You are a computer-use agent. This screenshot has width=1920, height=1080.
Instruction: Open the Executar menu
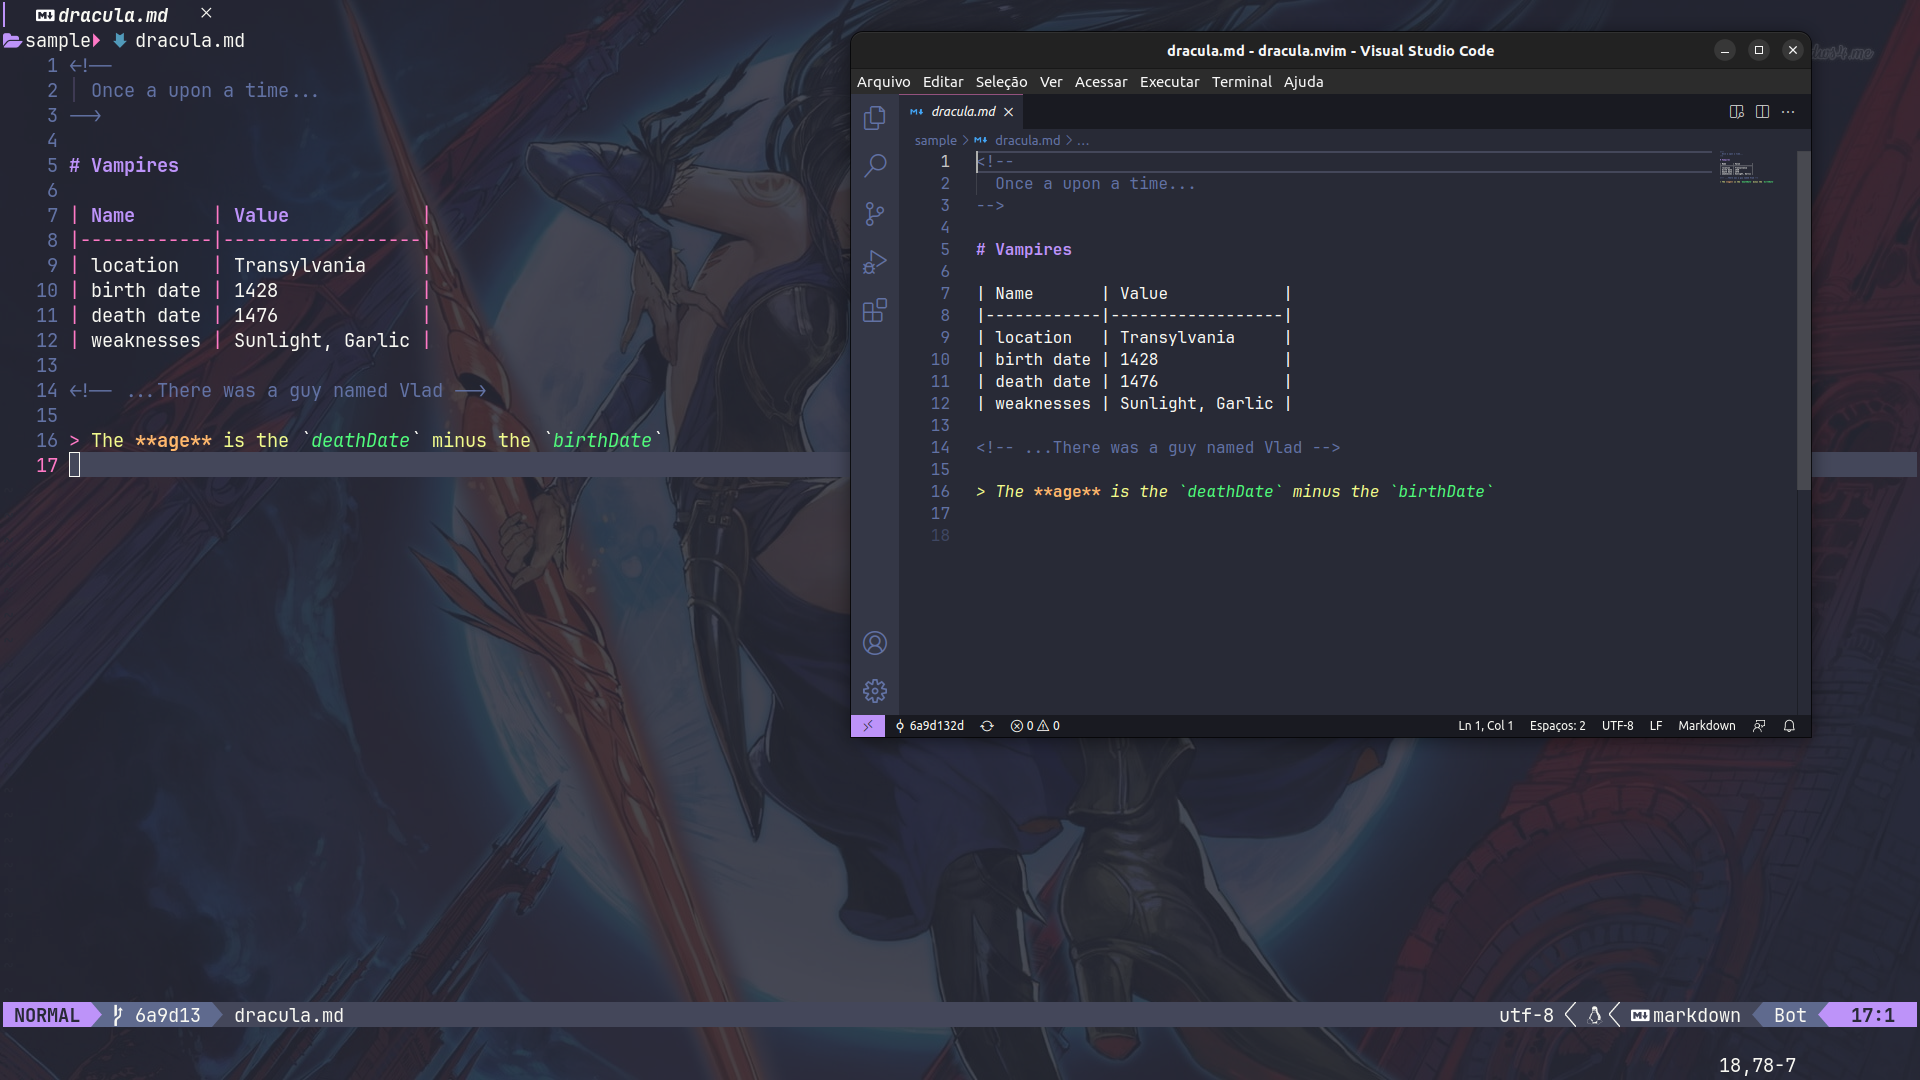1169,82
